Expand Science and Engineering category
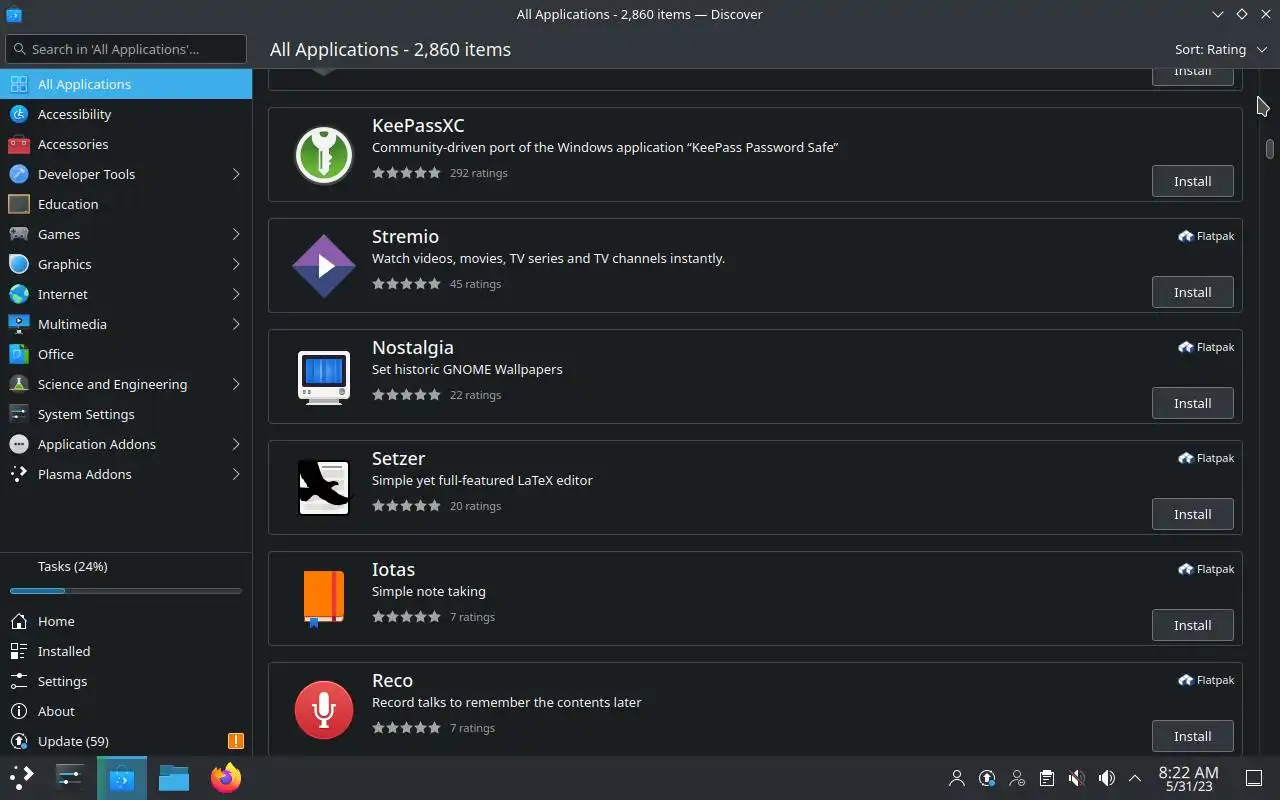This screenshot has width=1280, height=800. [x=236, y=384]
